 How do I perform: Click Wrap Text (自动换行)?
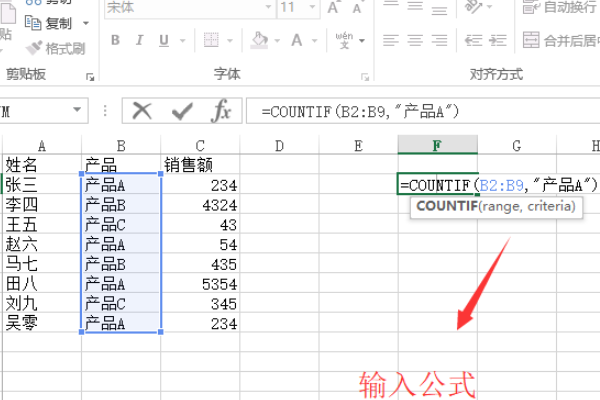click(x=561, y=7)
